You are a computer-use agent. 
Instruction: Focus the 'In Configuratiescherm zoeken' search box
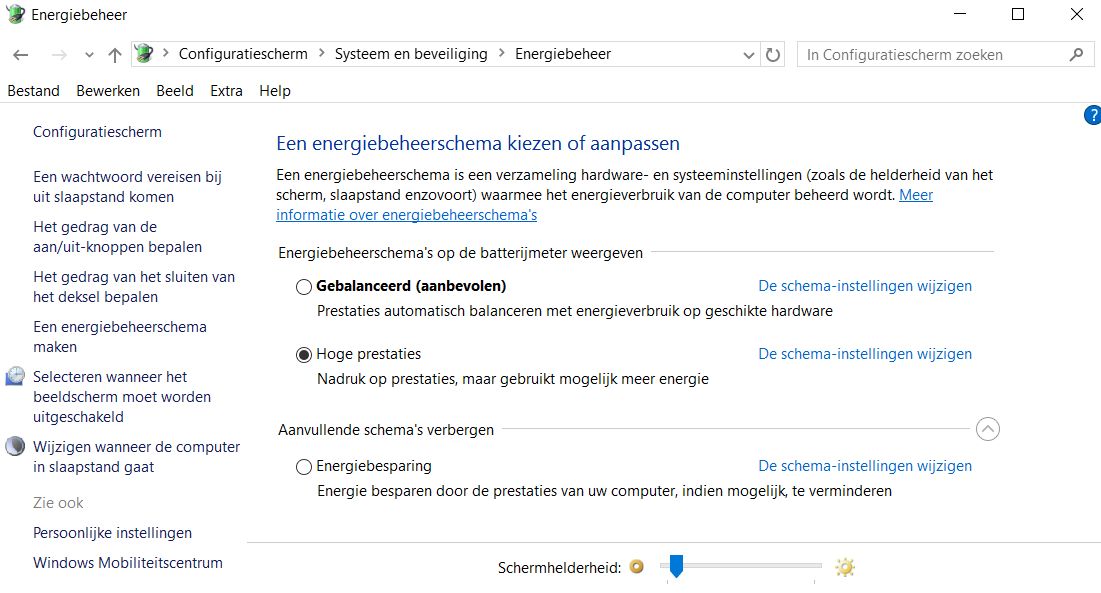(934, 55)
